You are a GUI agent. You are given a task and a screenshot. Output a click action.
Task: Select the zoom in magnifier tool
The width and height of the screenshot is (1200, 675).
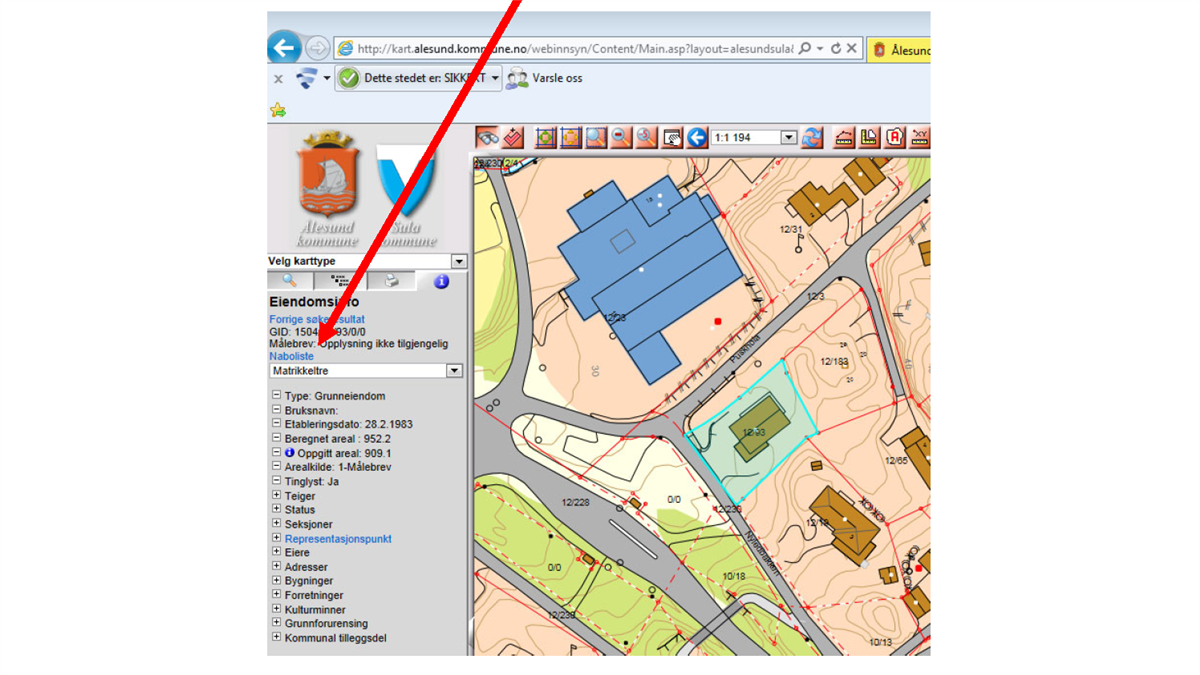click(x=596, y=137)
